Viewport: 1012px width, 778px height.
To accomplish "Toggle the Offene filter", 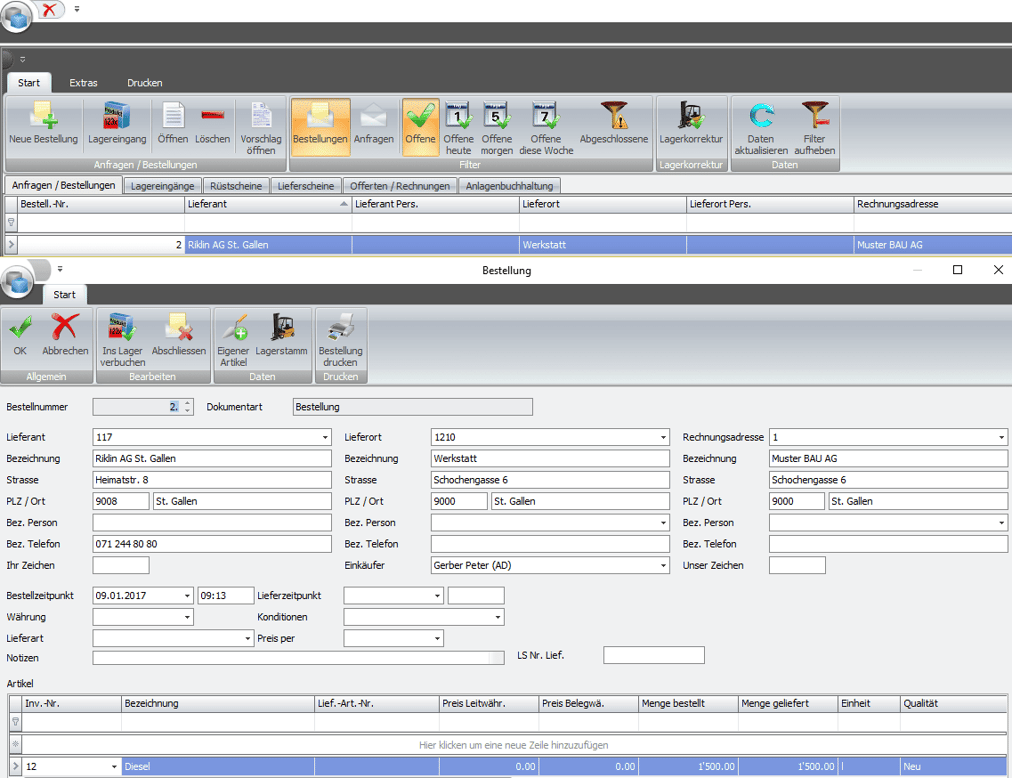I will click(420, 127).
